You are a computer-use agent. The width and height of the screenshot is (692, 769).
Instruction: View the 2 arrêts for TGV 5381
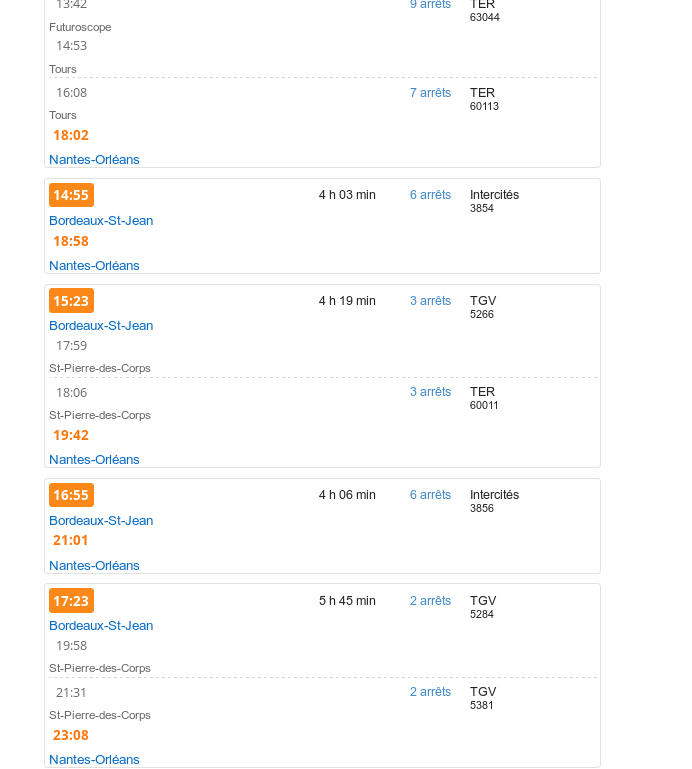click(430, 692)
